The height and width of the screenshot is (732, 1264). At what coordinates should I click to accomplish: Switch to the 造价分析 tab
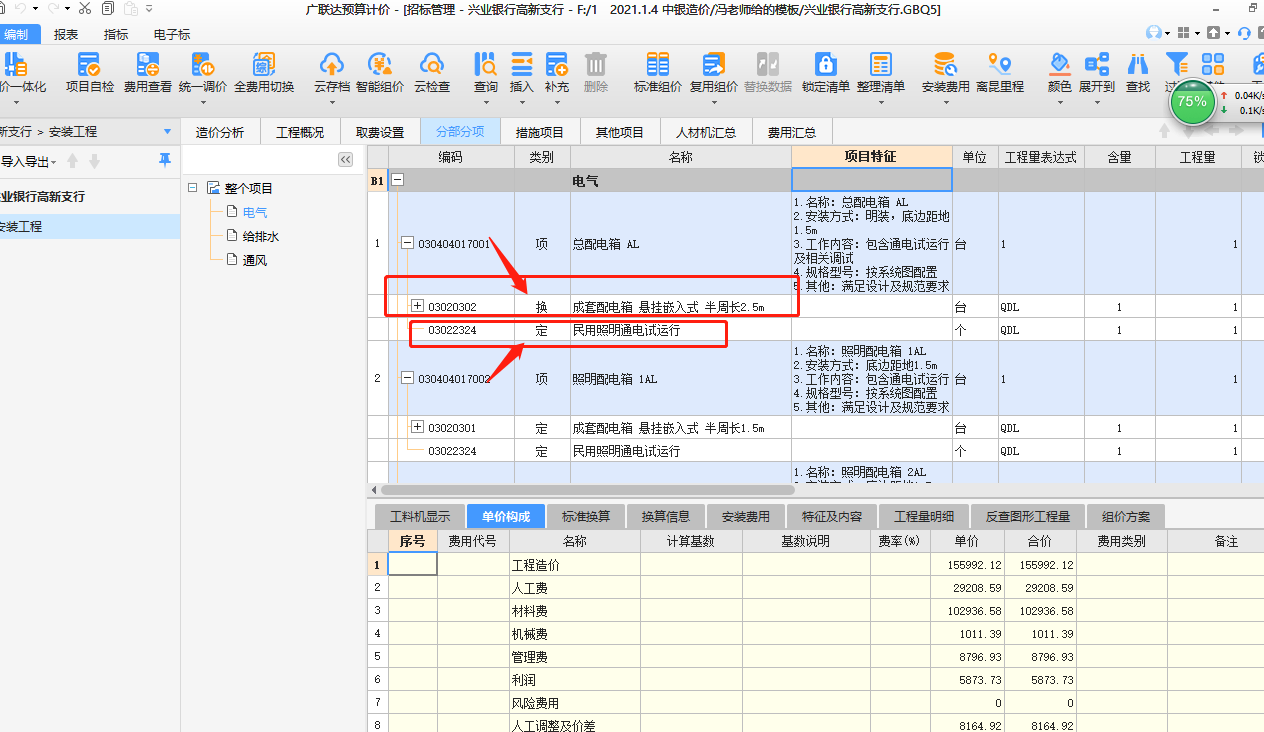click(x=220, y=132)
